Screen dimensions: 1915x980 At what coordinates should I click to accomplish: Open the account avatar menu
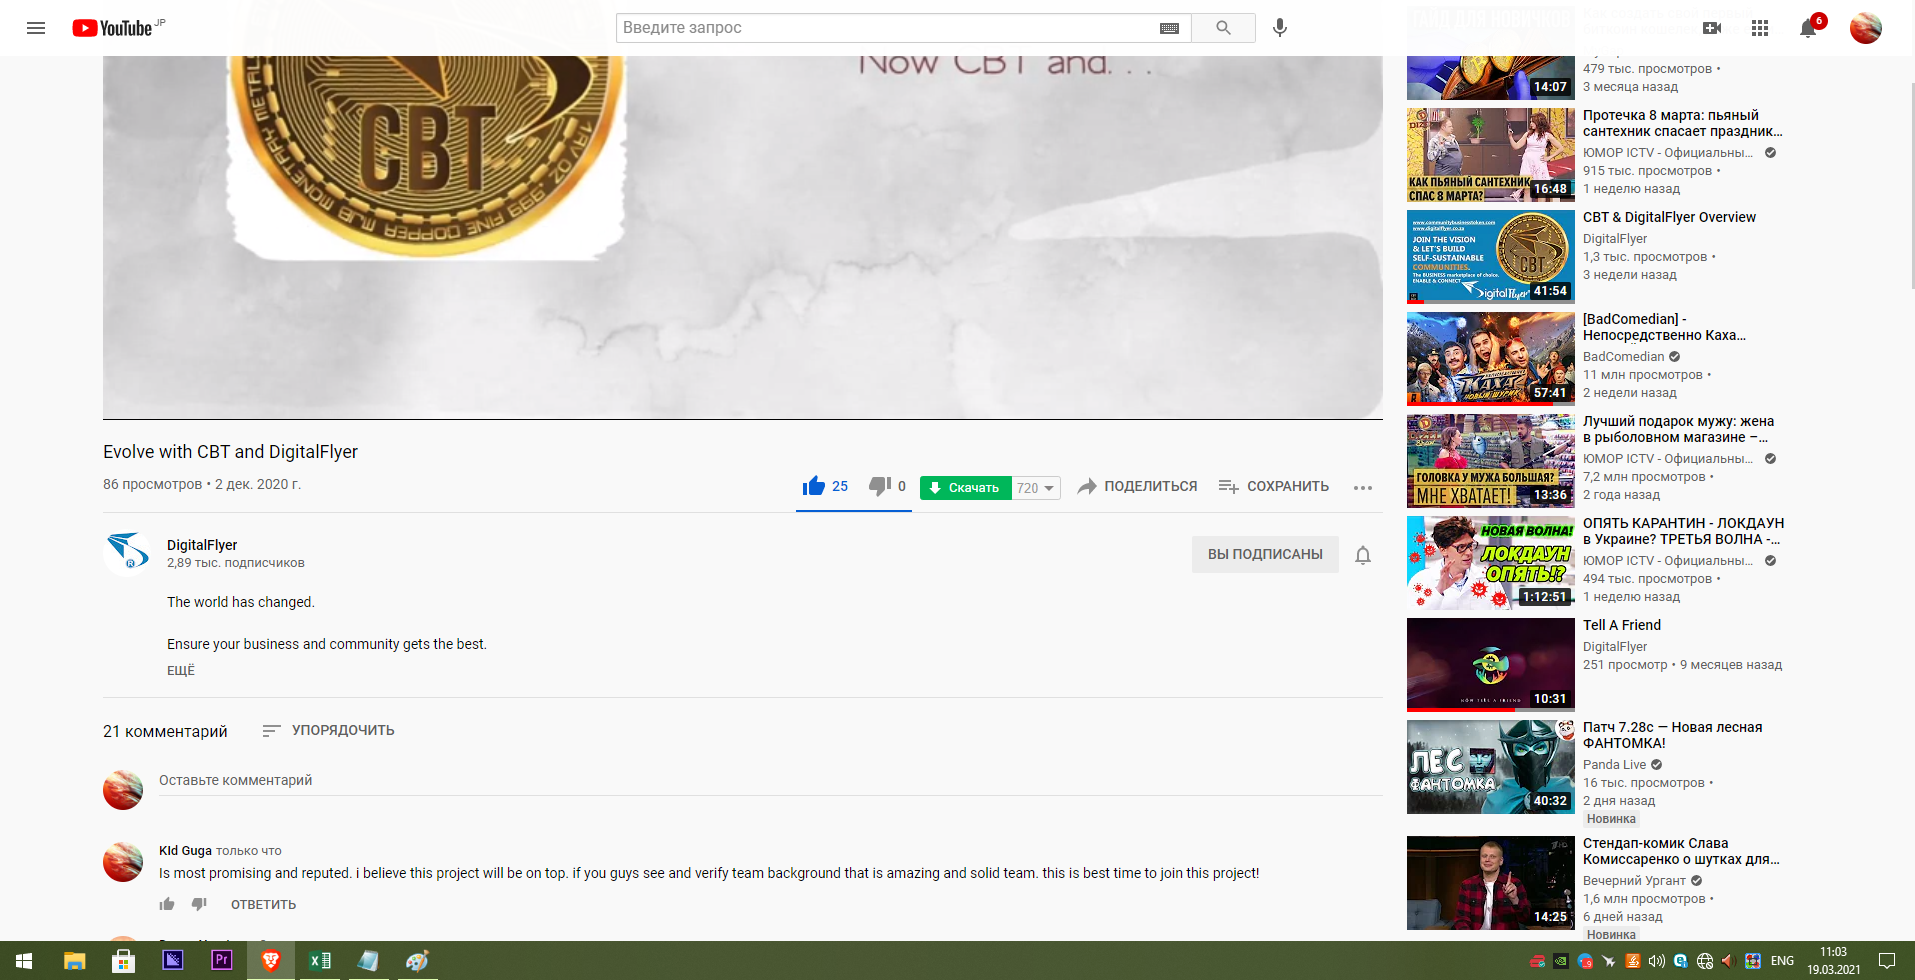click(x=1866, y=28)
